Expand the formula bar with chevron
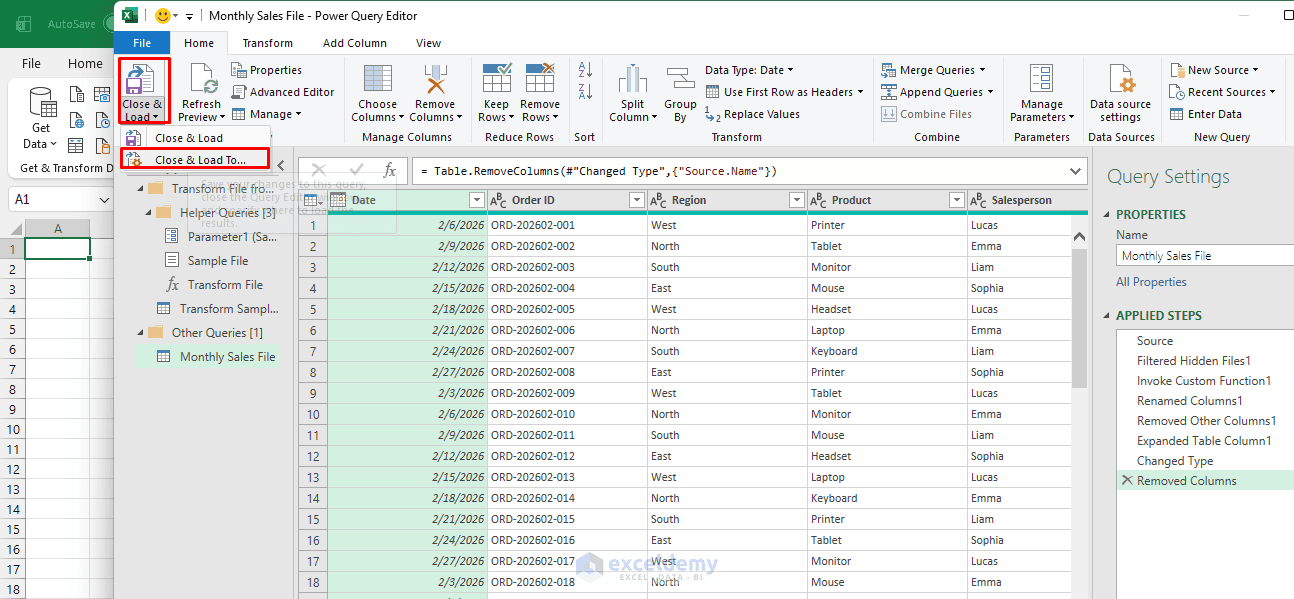1294x599 pixels. coord(1076,171)
